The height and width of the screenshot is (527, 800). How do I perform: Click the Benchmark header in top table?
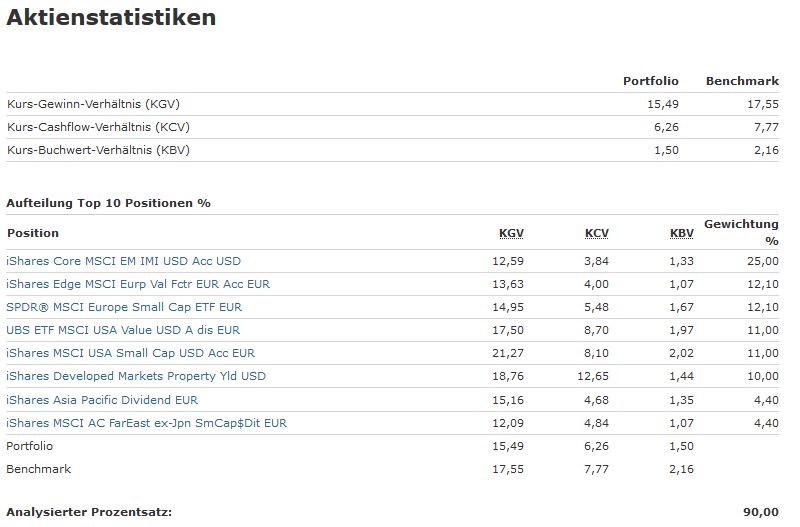point(742,81)
